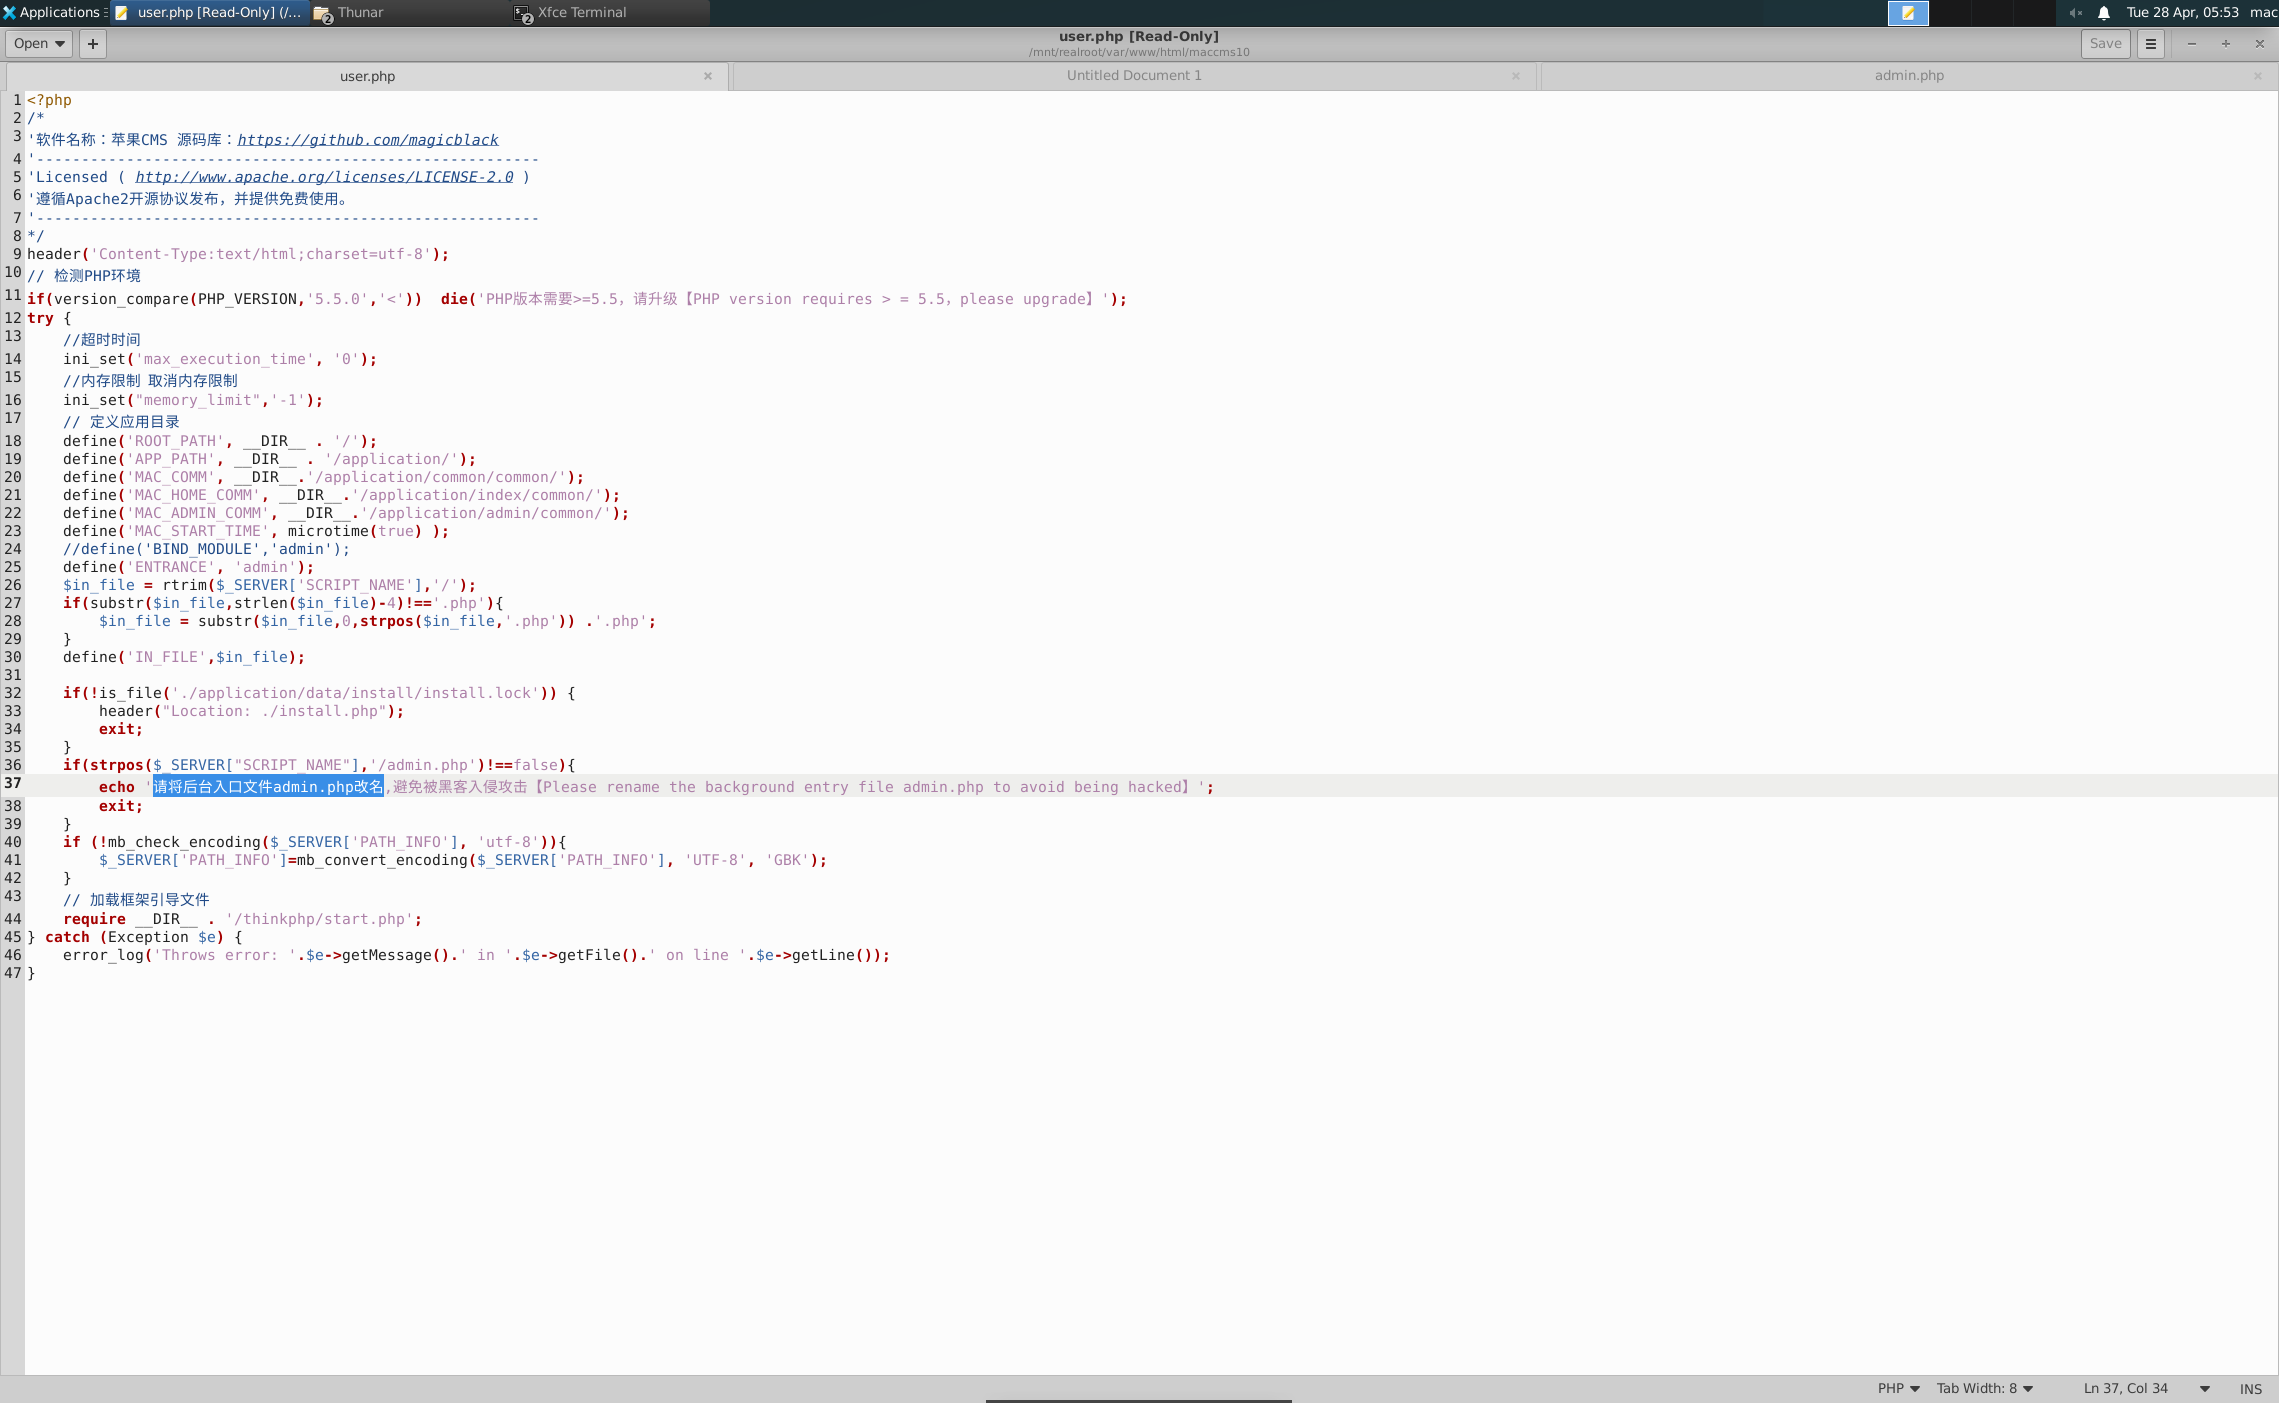Image resolution: width=2279 pixels, height=1403 pixels.
Task: Switch to the Untitled Document 1 tab
Action: (x=1134, y=76)
